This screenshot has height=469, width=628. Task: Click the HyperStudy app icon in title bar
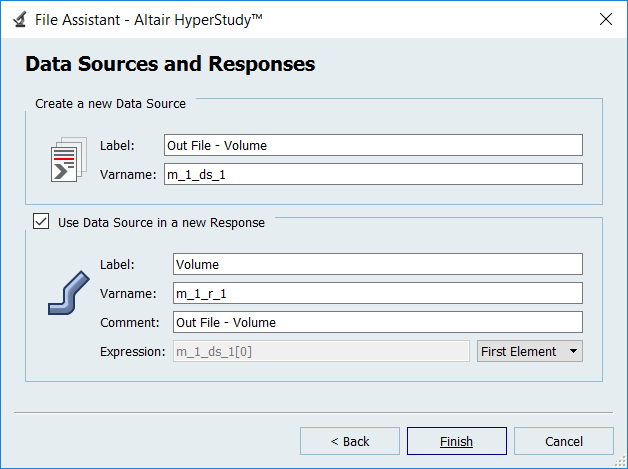click(x=18, y=19)
